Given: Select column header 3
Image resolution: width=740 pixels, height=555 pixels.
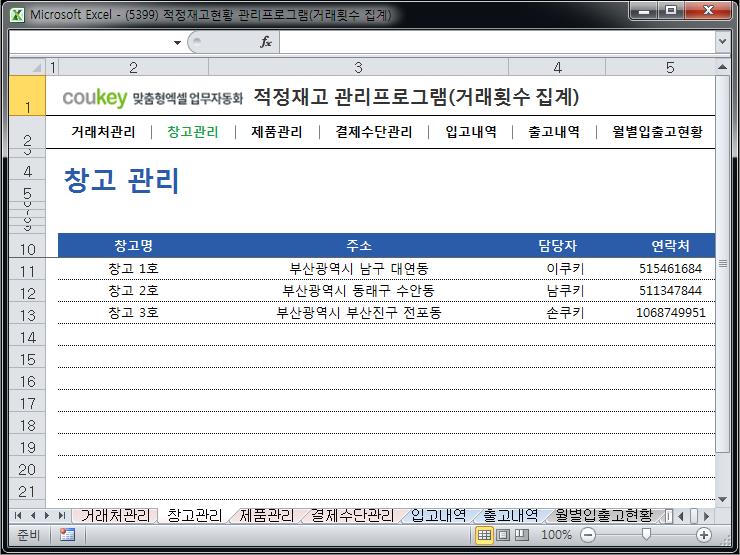Looking at the screenshot, I should click(358, 67).
